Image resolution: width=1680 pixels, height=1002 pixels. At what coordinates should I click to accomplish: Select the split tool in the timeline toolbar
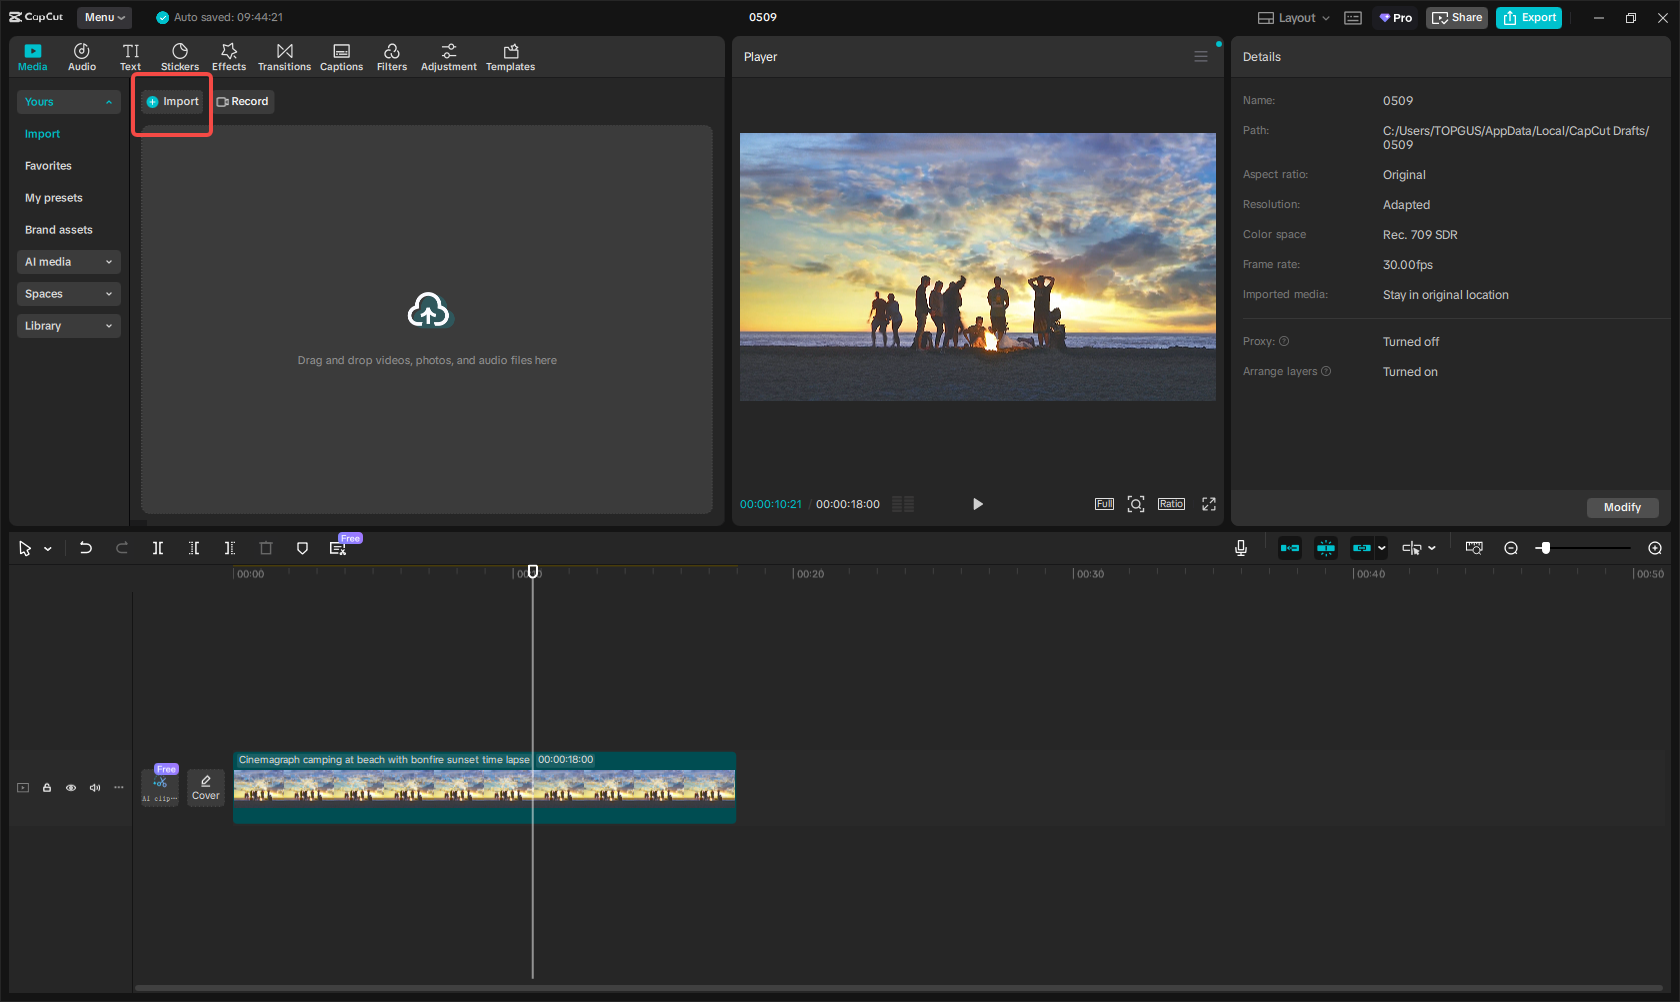[158, 548]
